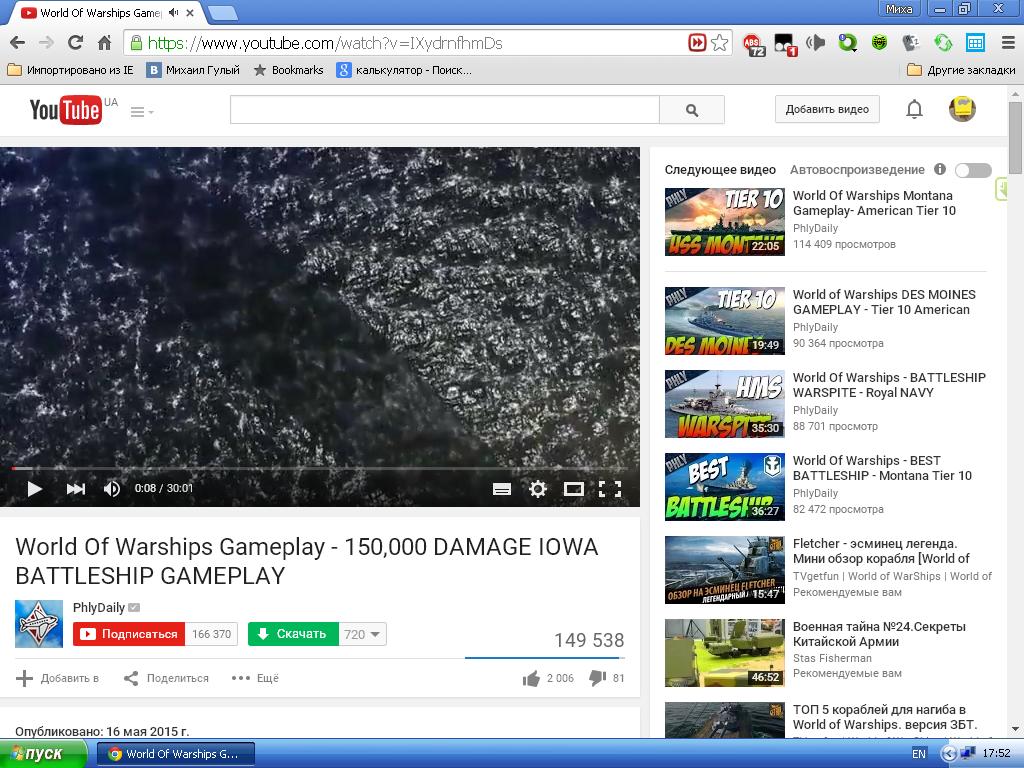This screenshot has width=1024, height=768.
Task: Click the video progress bar
Action: [320, 468]
